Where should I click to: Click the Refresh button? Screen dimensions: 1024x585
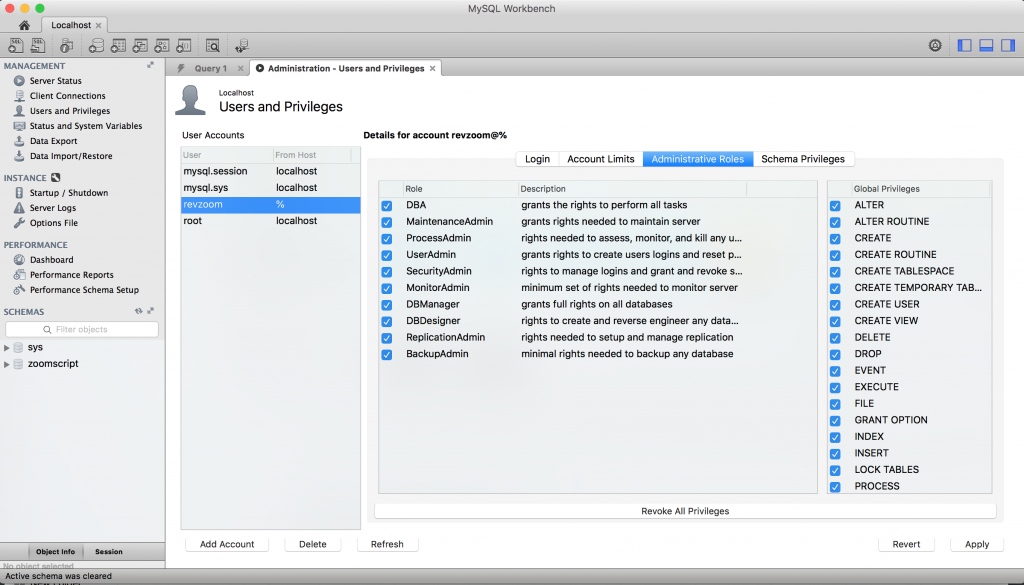(x=387, y=544)
